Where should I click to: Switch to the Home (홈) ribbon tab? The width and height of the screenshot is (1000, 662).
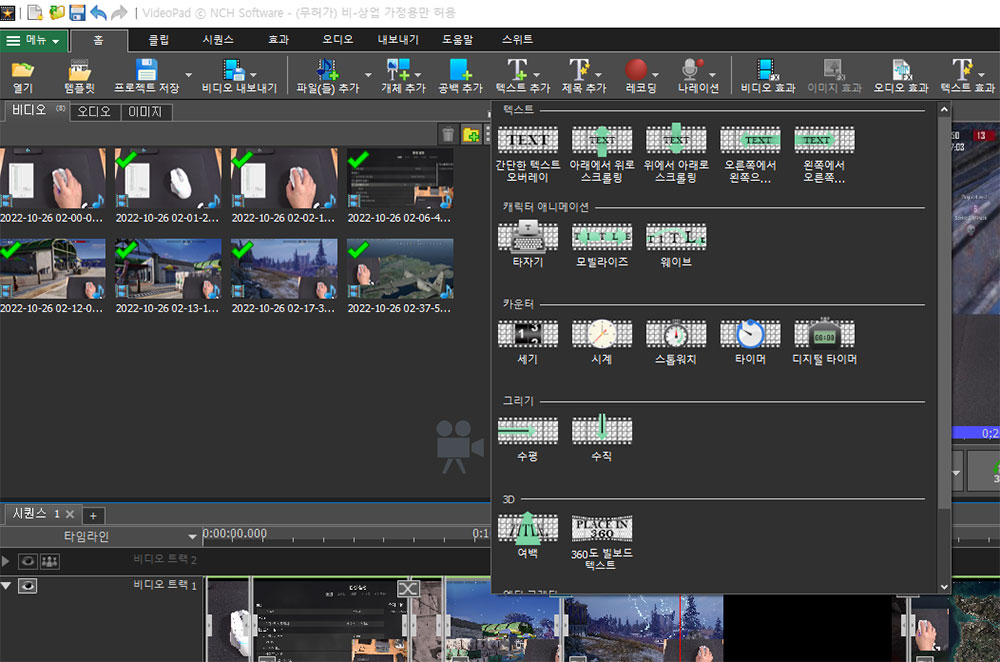(98, 40)
